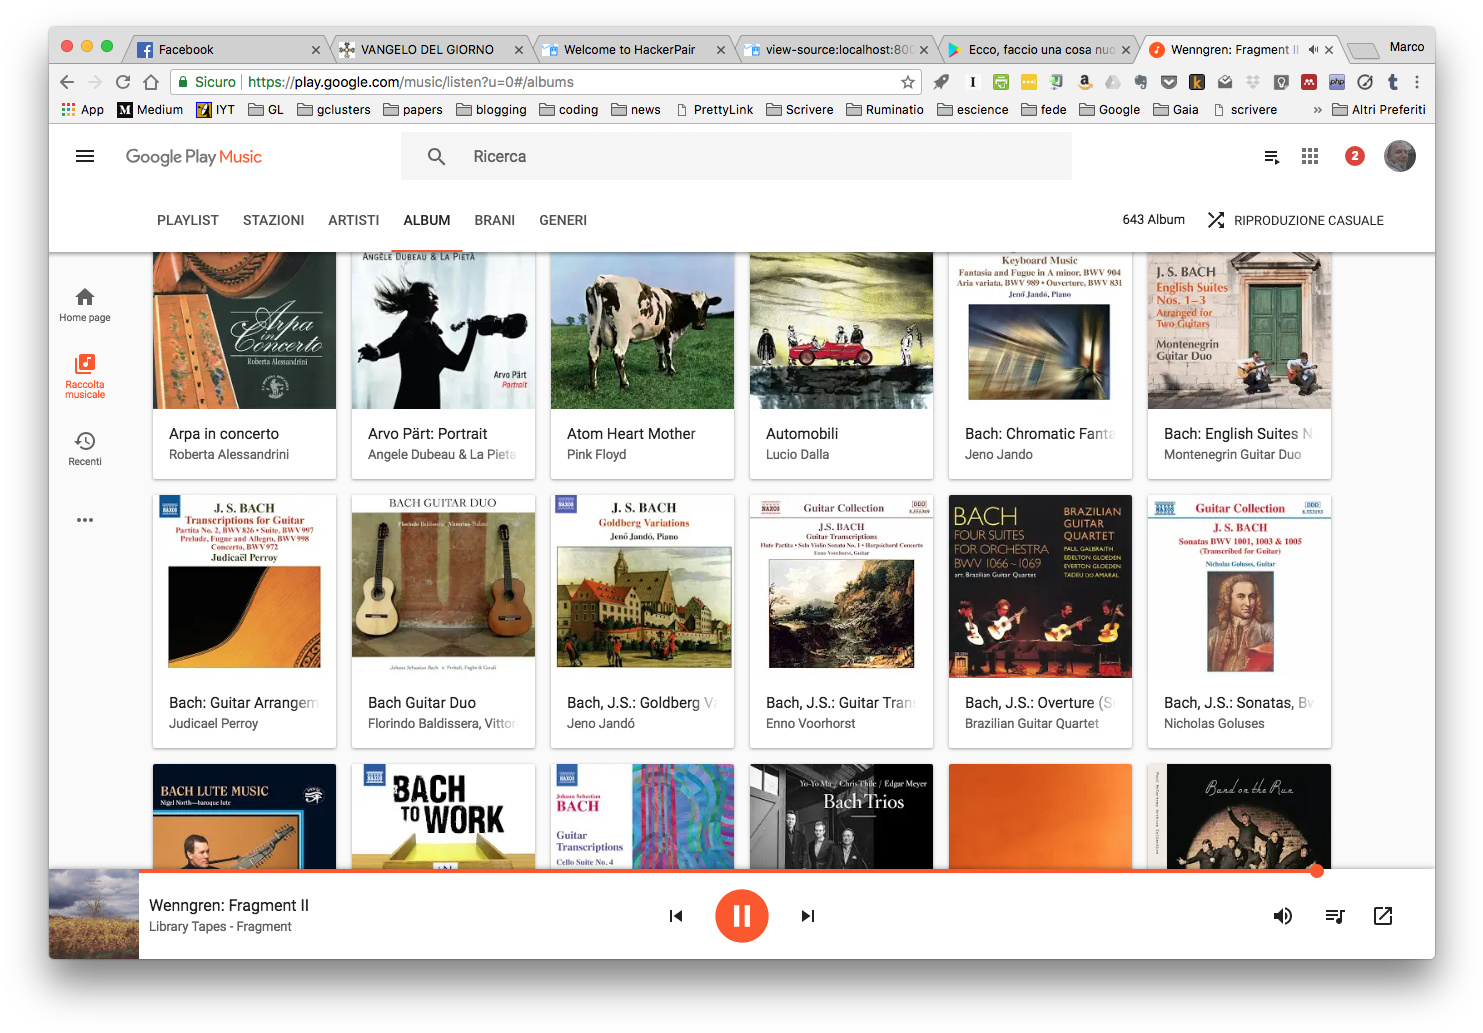Switch to the BRANI tab

click(x=495, y=220)
